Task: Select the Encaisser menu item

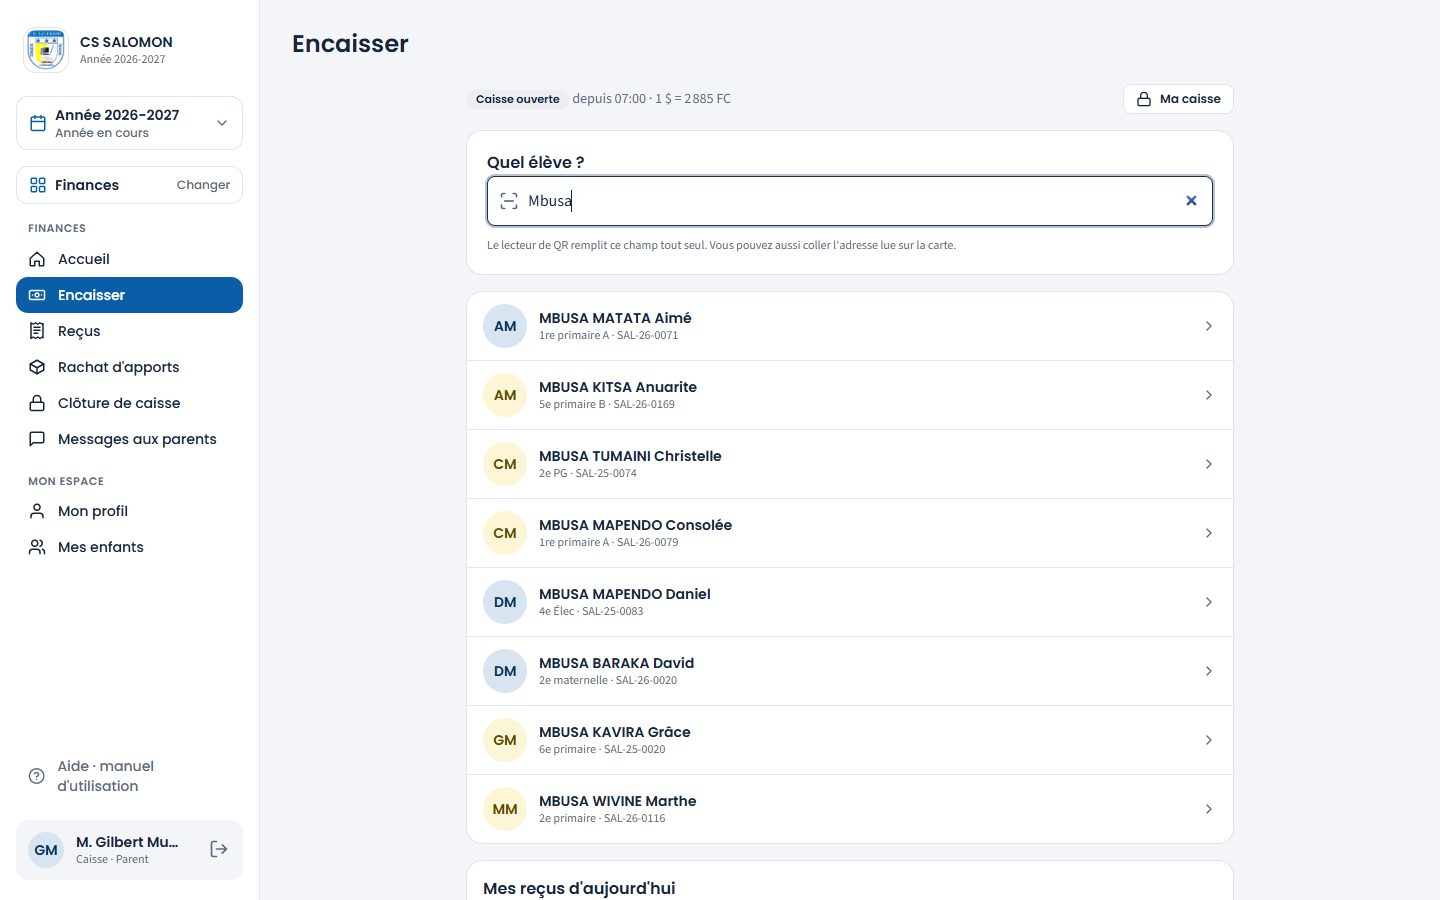Action: click(x=129, y=295)
